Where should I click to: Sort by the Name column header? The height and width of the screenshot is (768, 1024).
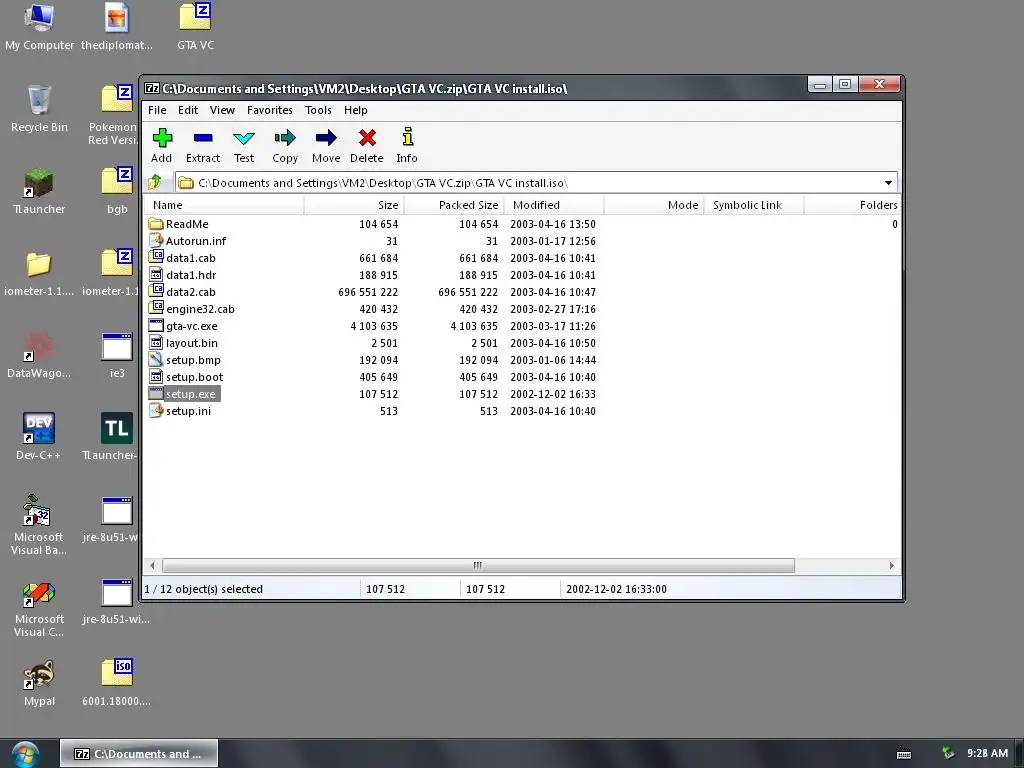tap(224, 205)
